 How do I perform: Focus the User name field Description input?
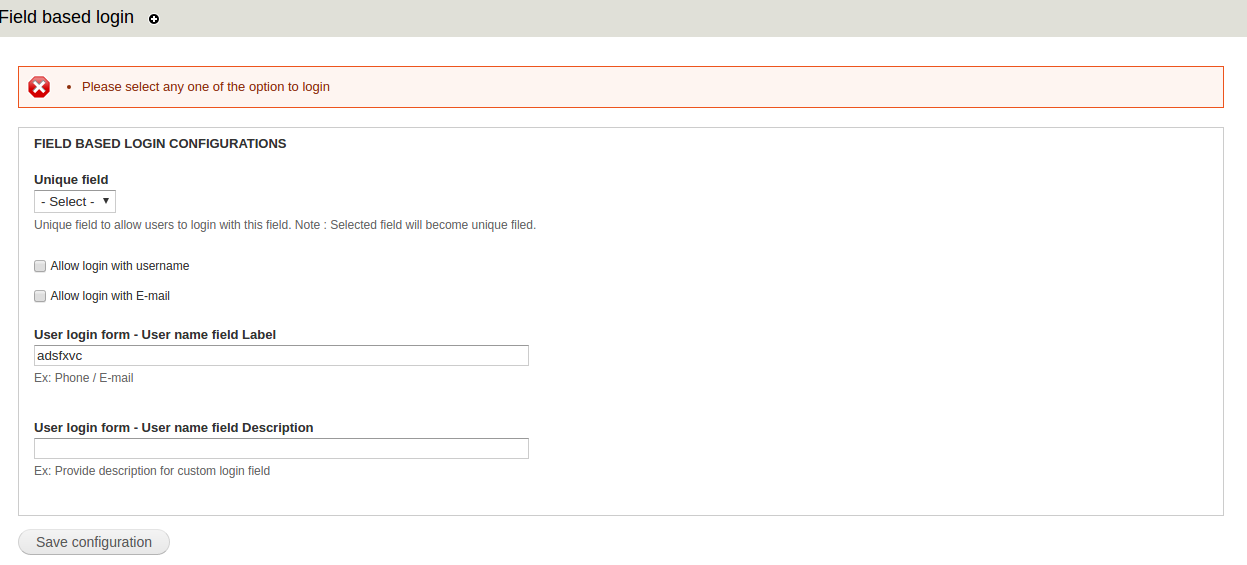coord(281,448)
